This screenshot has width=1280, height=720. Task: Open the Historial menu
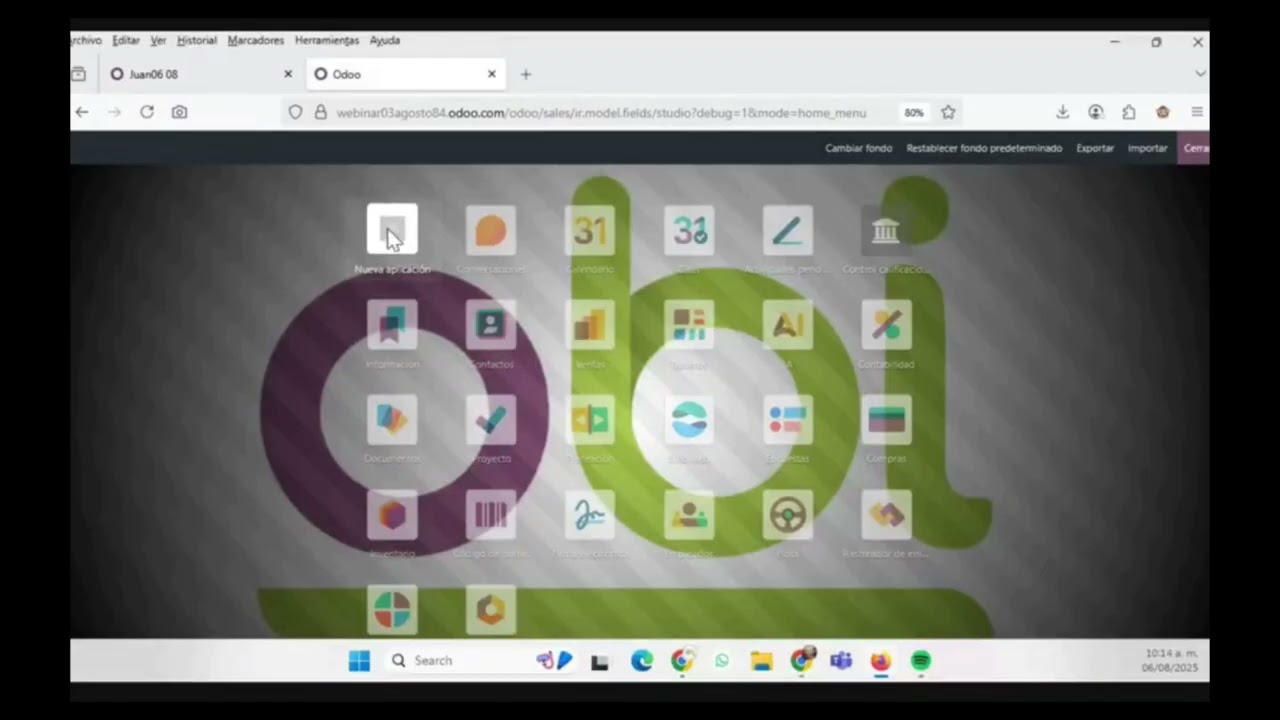[x=196, y=40]
